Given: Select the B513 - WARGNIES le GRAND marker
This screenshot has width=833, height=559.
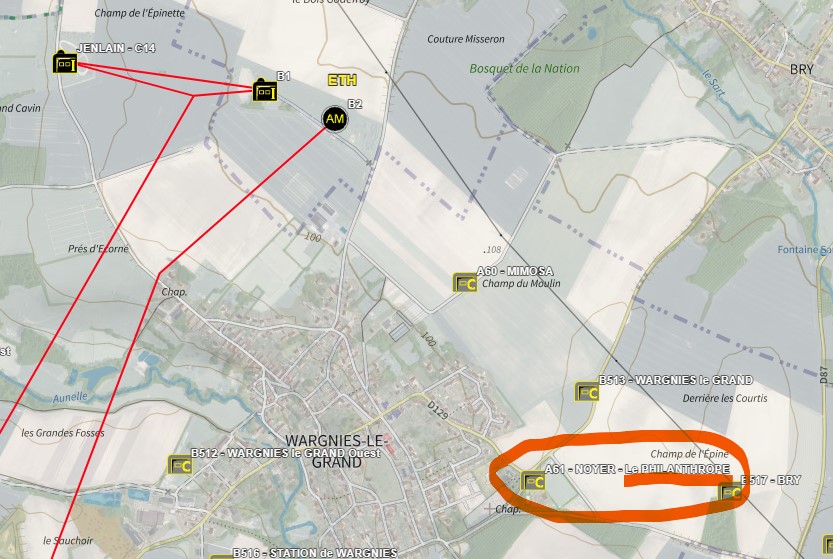Looking at the screenshot, I should click(587, 392).
